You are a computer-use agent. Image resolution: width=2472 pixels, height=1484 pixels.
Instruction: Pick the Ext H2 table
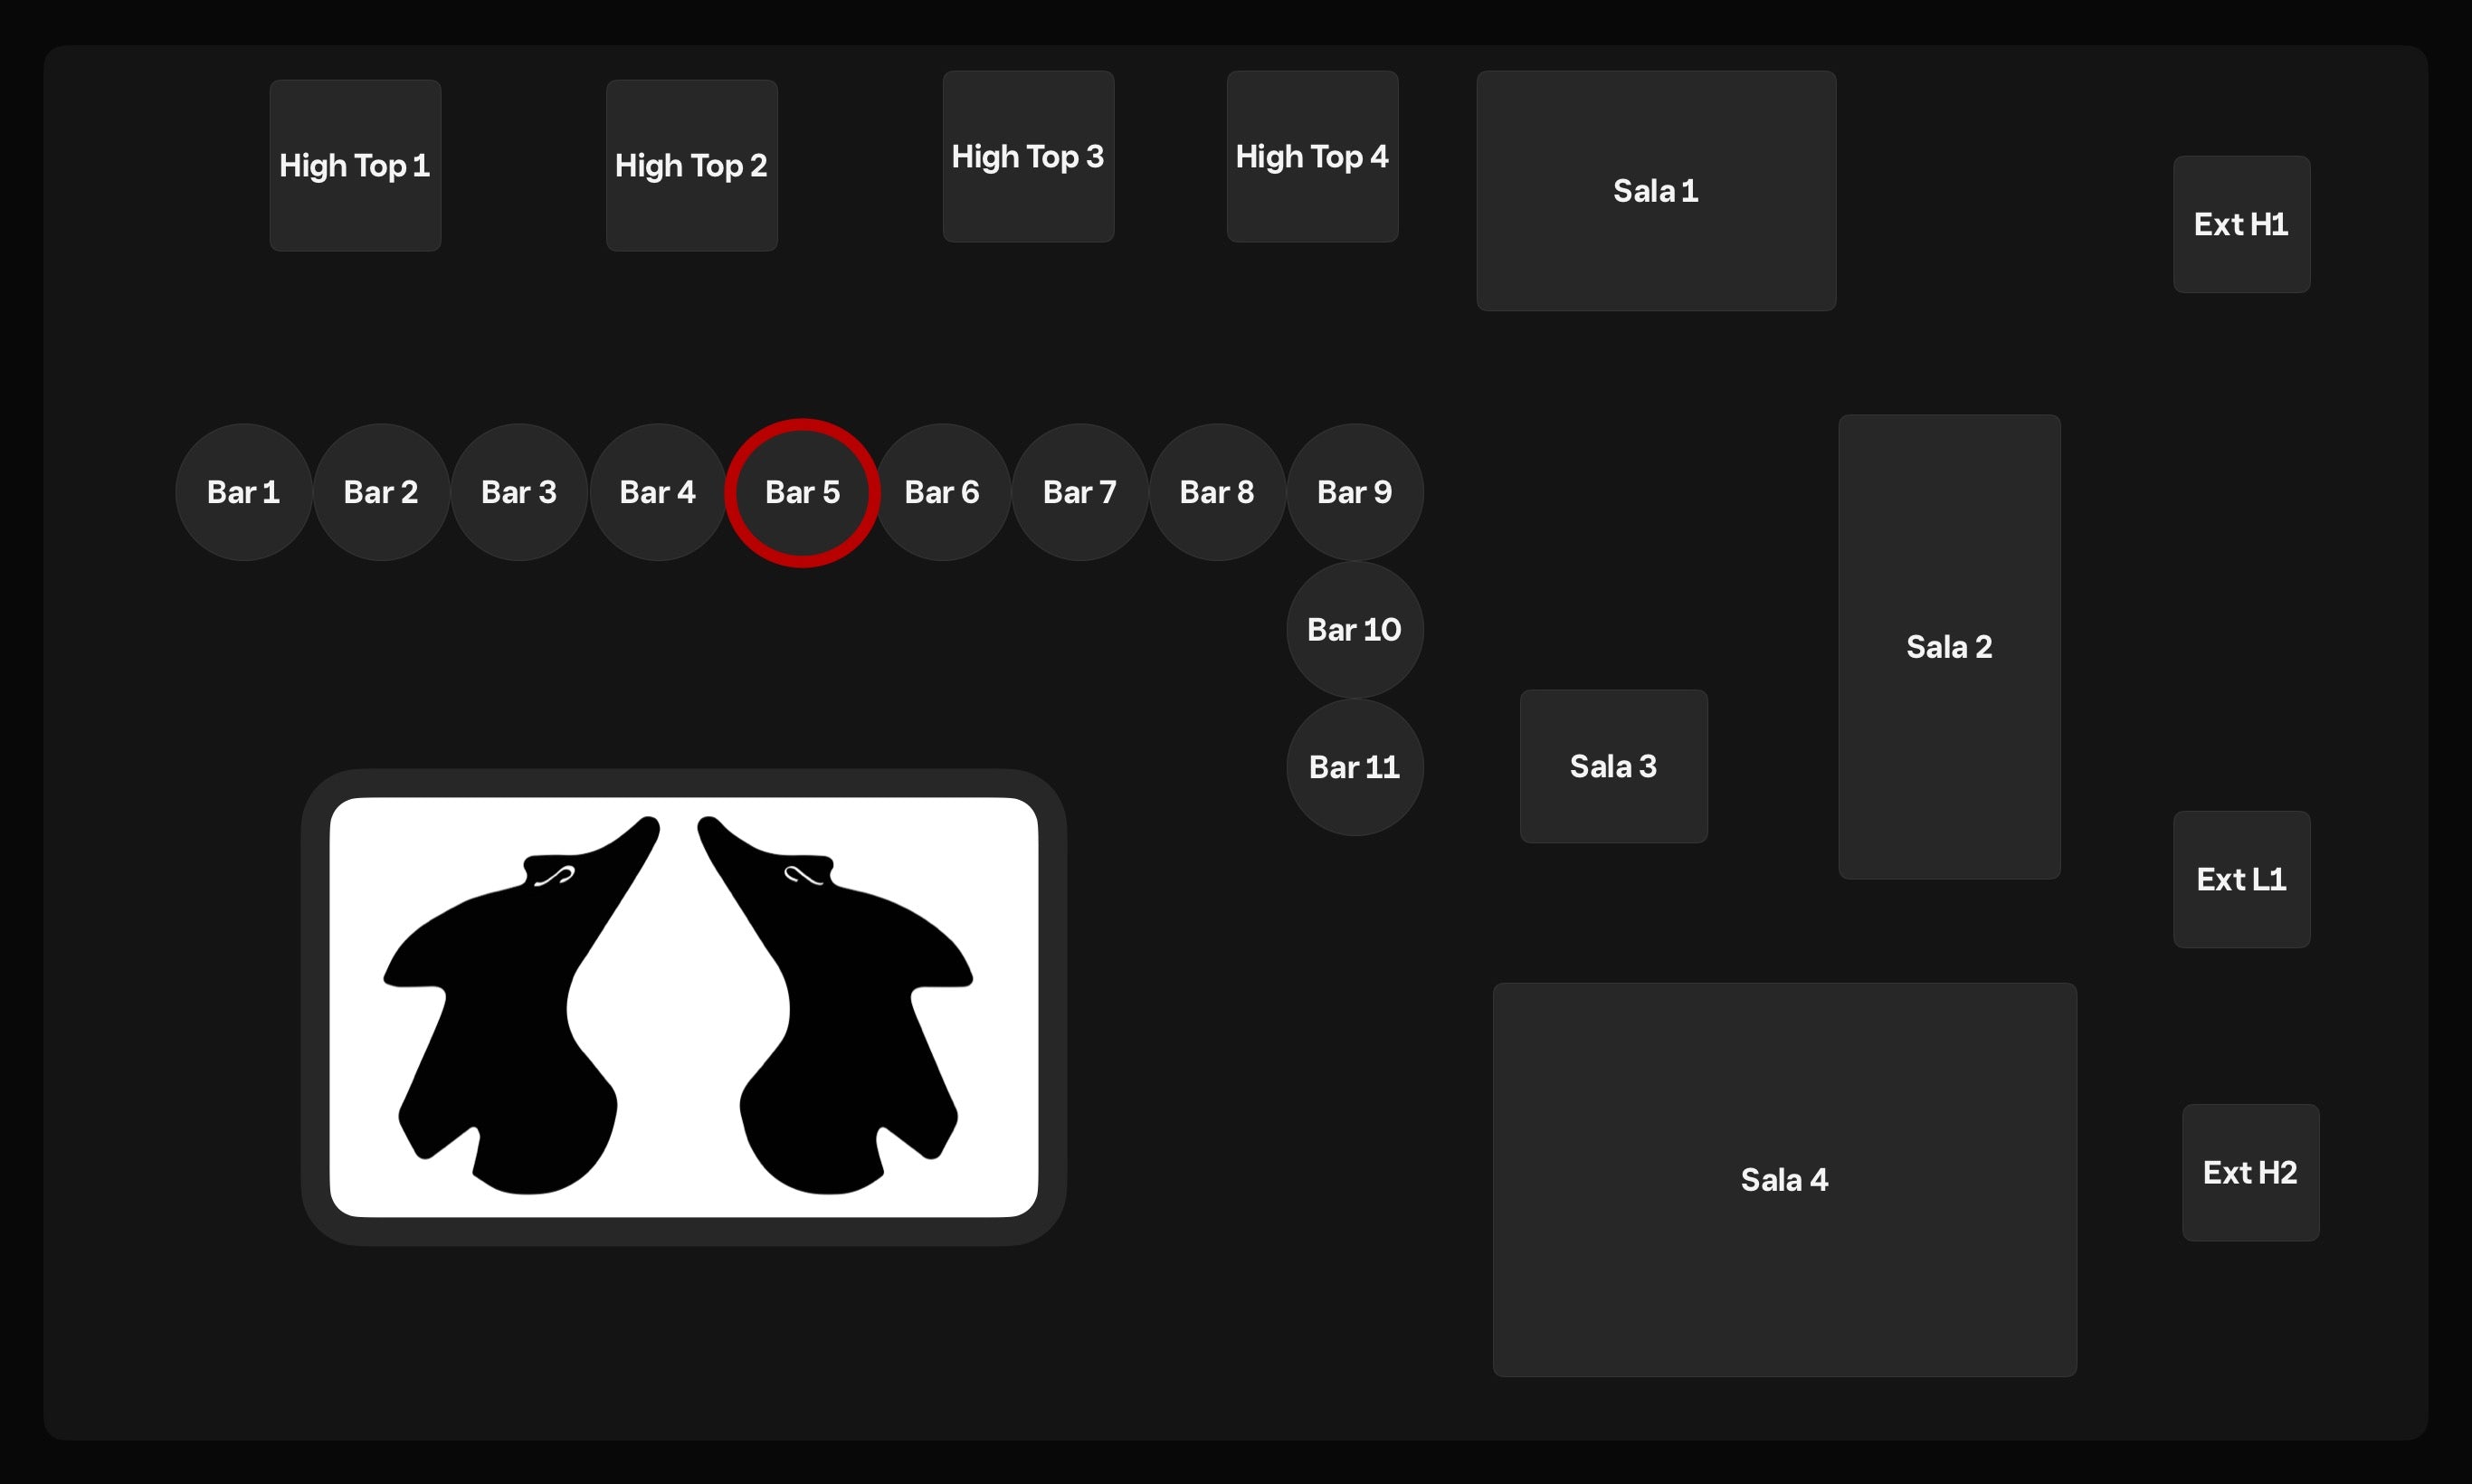(x=2250, y=1172)
